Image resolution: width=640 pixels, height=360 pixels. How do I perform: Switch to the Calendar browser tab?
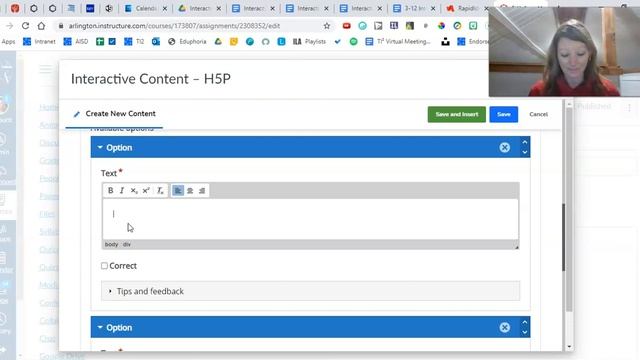tap(146, 8)
